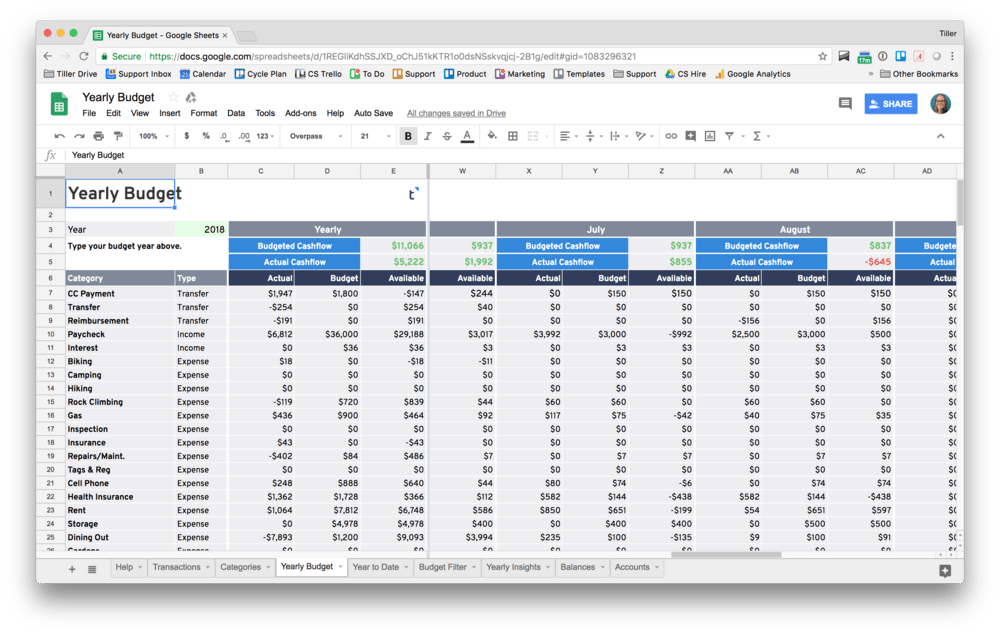
Task: Open the Auto Save menu
Action: pyautogui.click(x=373, y=113)
